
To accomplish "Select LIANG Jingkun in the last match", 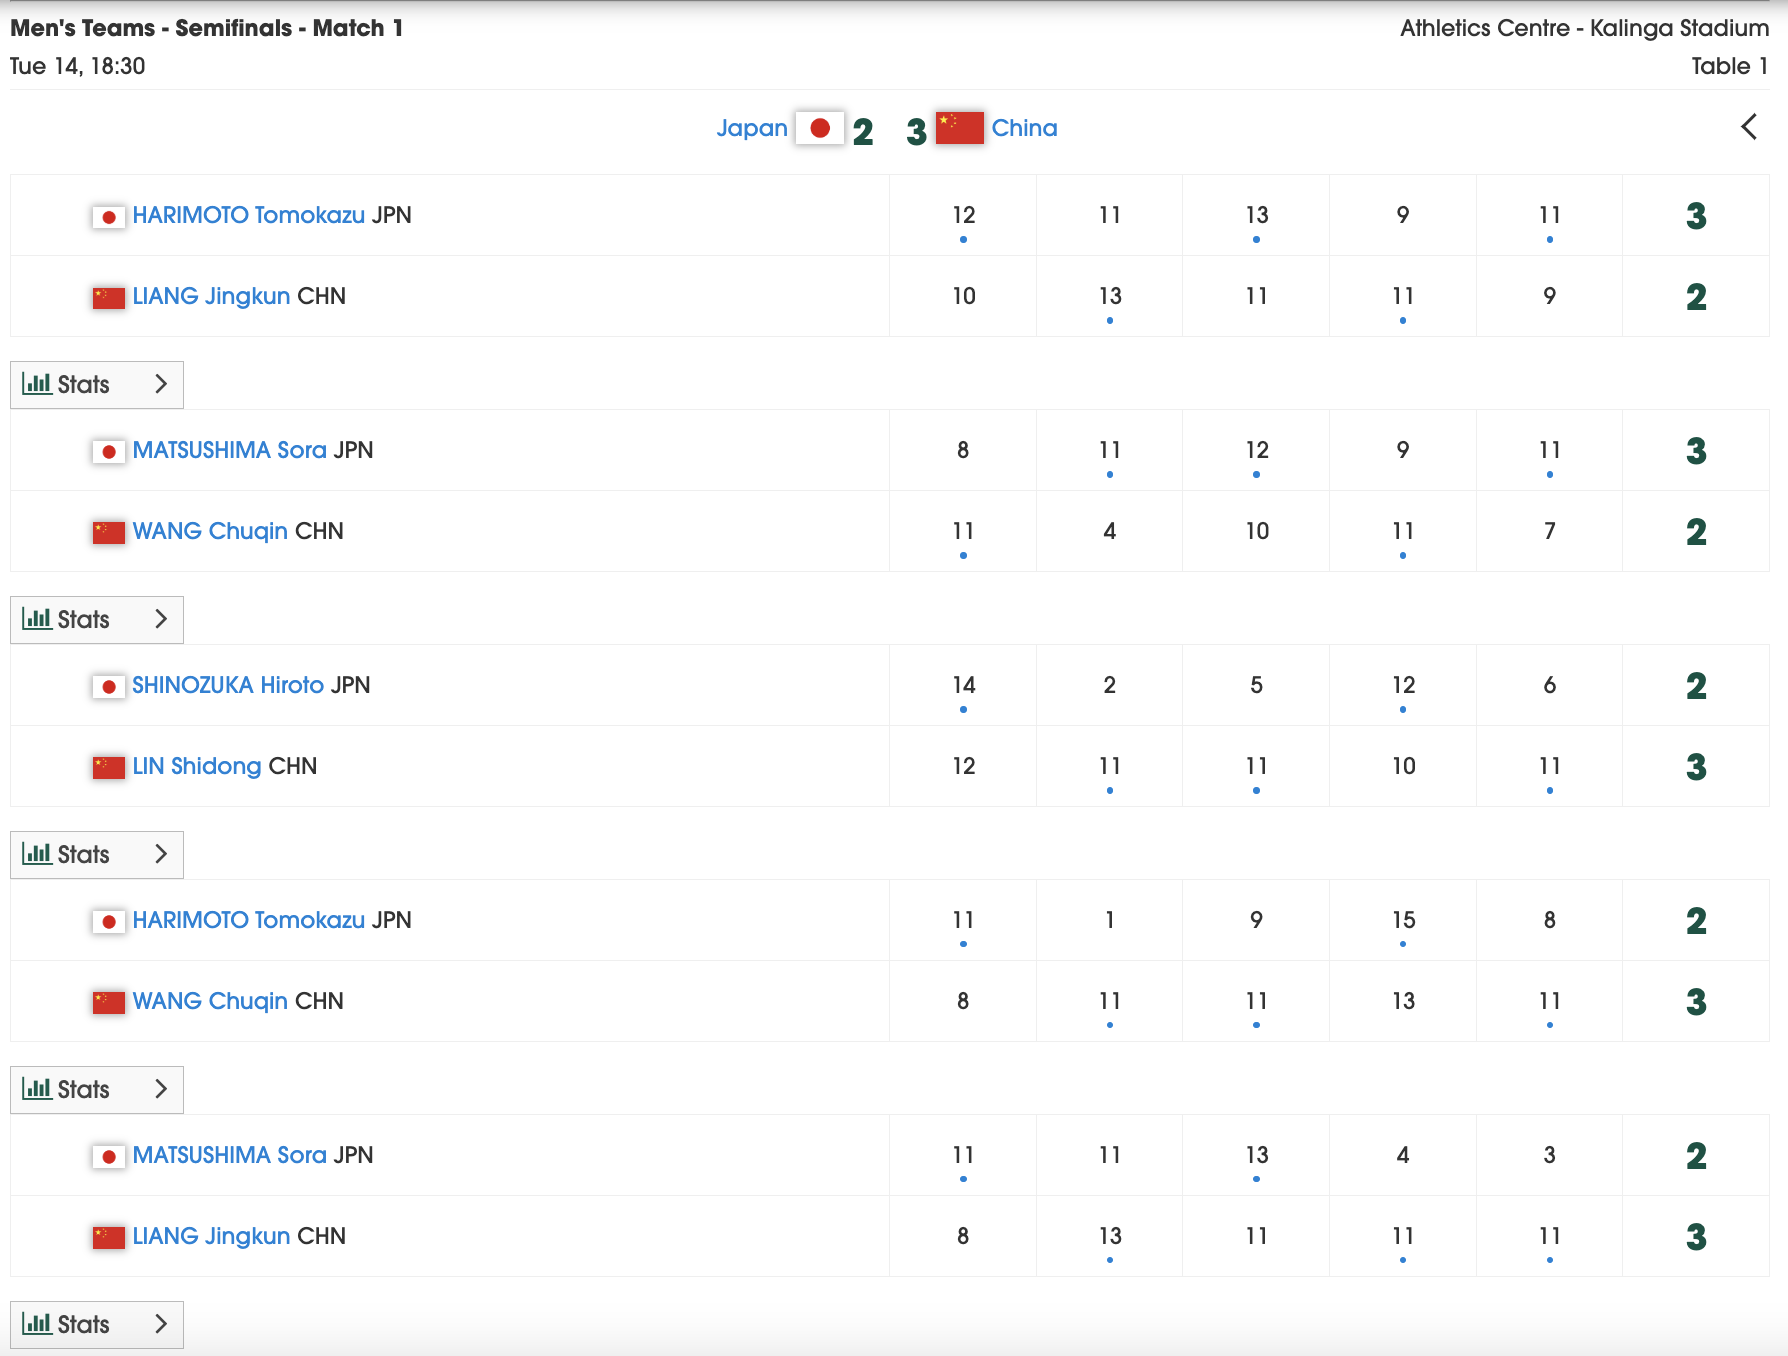I will click(211, 1236).
